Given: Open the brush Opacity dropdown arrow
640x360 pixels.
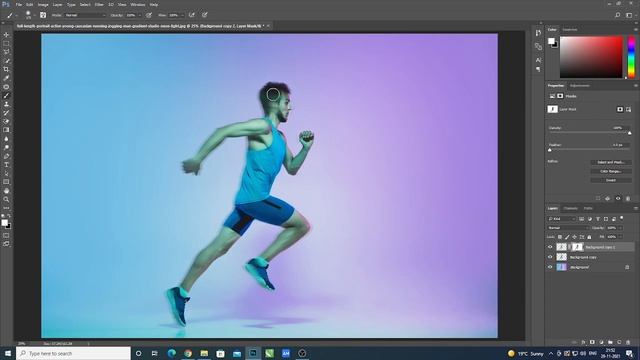Looking at the screenshot, I should click(140, 15).
